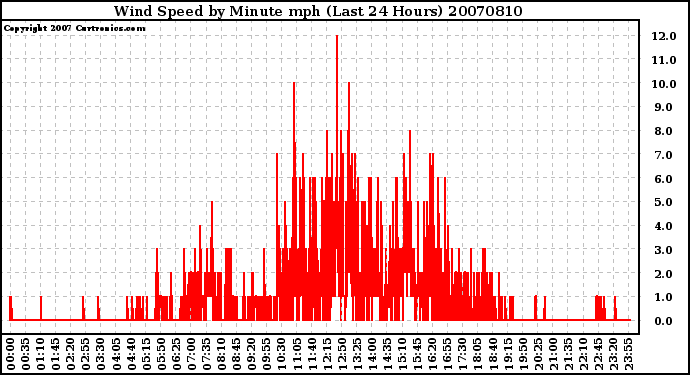Click the 20:25 time label
This screenshot has height=375, width=690.
pos(538,354)
